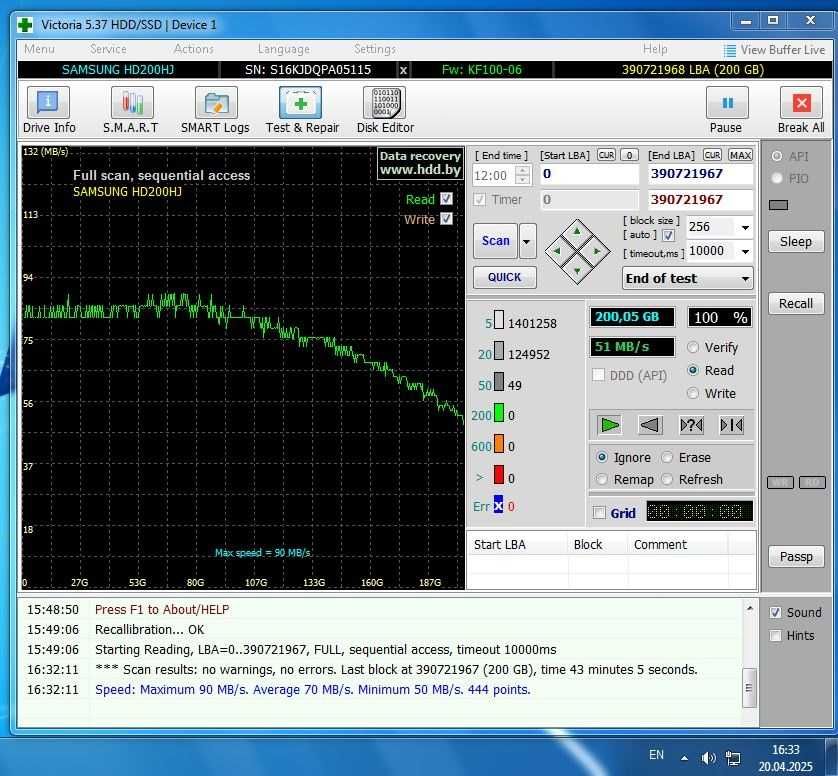
Task: Click the Passp button
Action: (x=796, y=557)
